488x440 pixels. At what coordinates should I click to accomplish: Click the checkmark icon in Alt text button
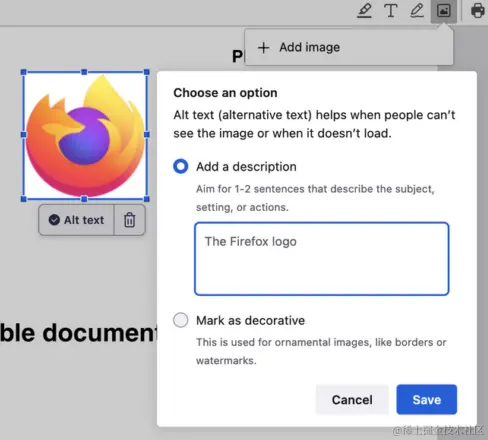coord(54,220)
